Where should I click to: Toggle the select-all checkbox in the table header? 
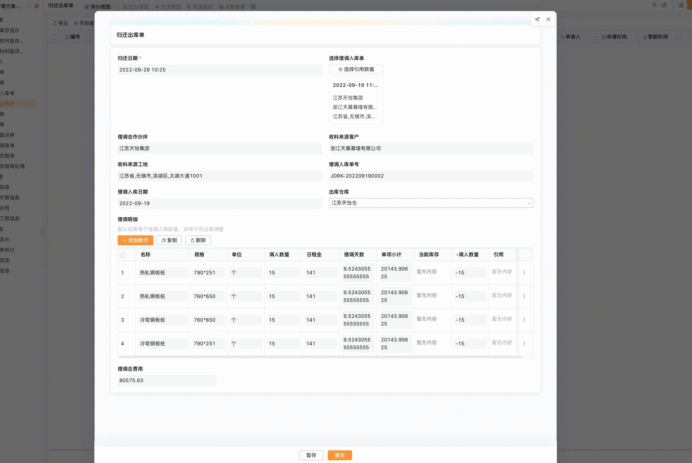pyautogui.click(x=123, y=255)
